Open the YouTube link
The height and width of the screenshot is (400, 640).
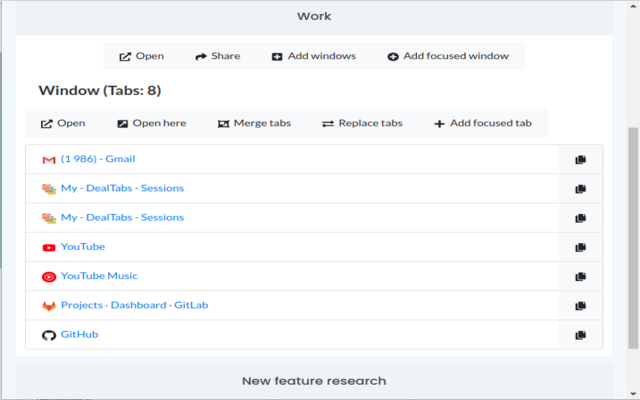[83, 247]
